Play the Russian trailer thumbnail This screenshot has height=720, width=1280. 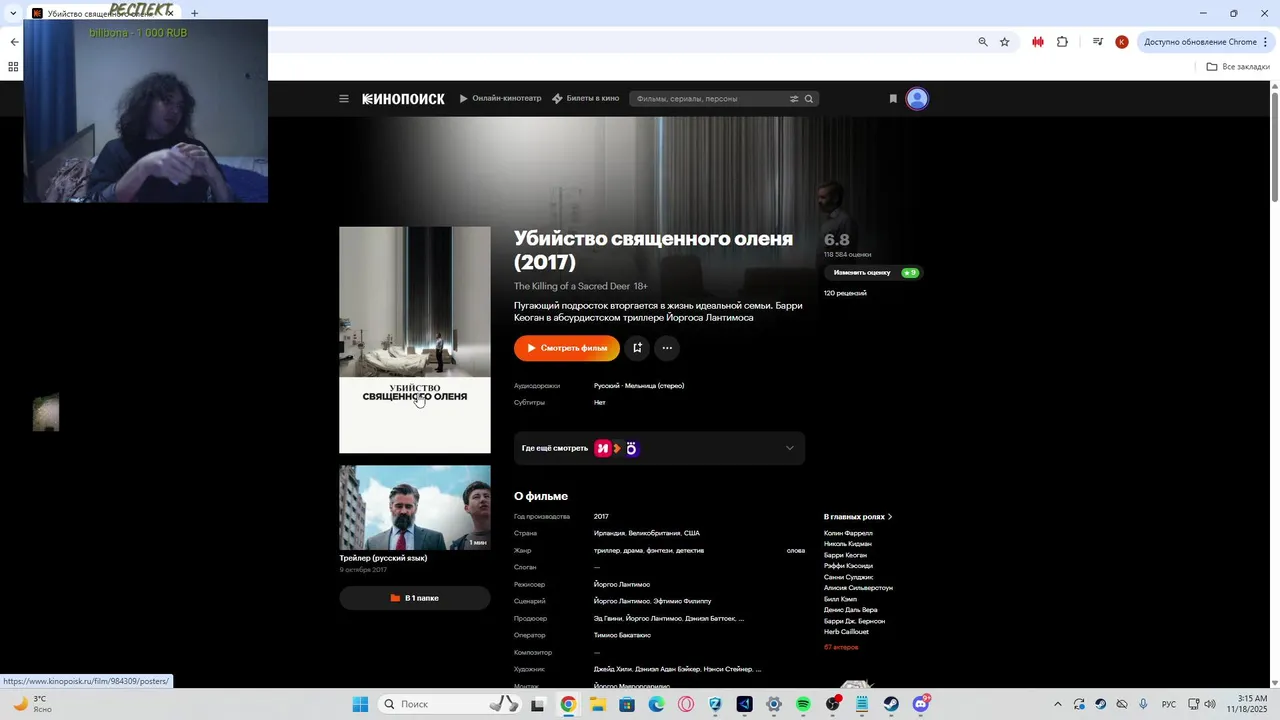click(415, 508)
